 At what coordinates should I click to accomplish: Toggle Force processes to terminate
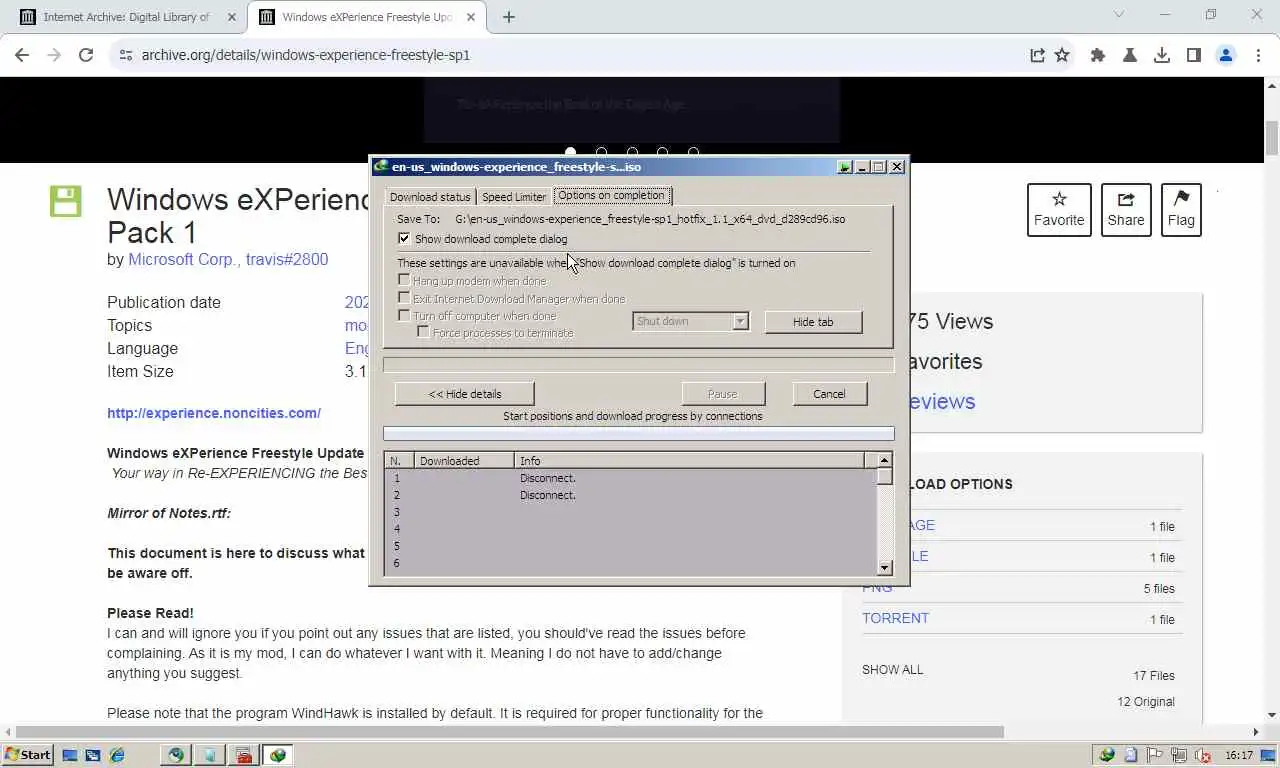tap(424, 332)
